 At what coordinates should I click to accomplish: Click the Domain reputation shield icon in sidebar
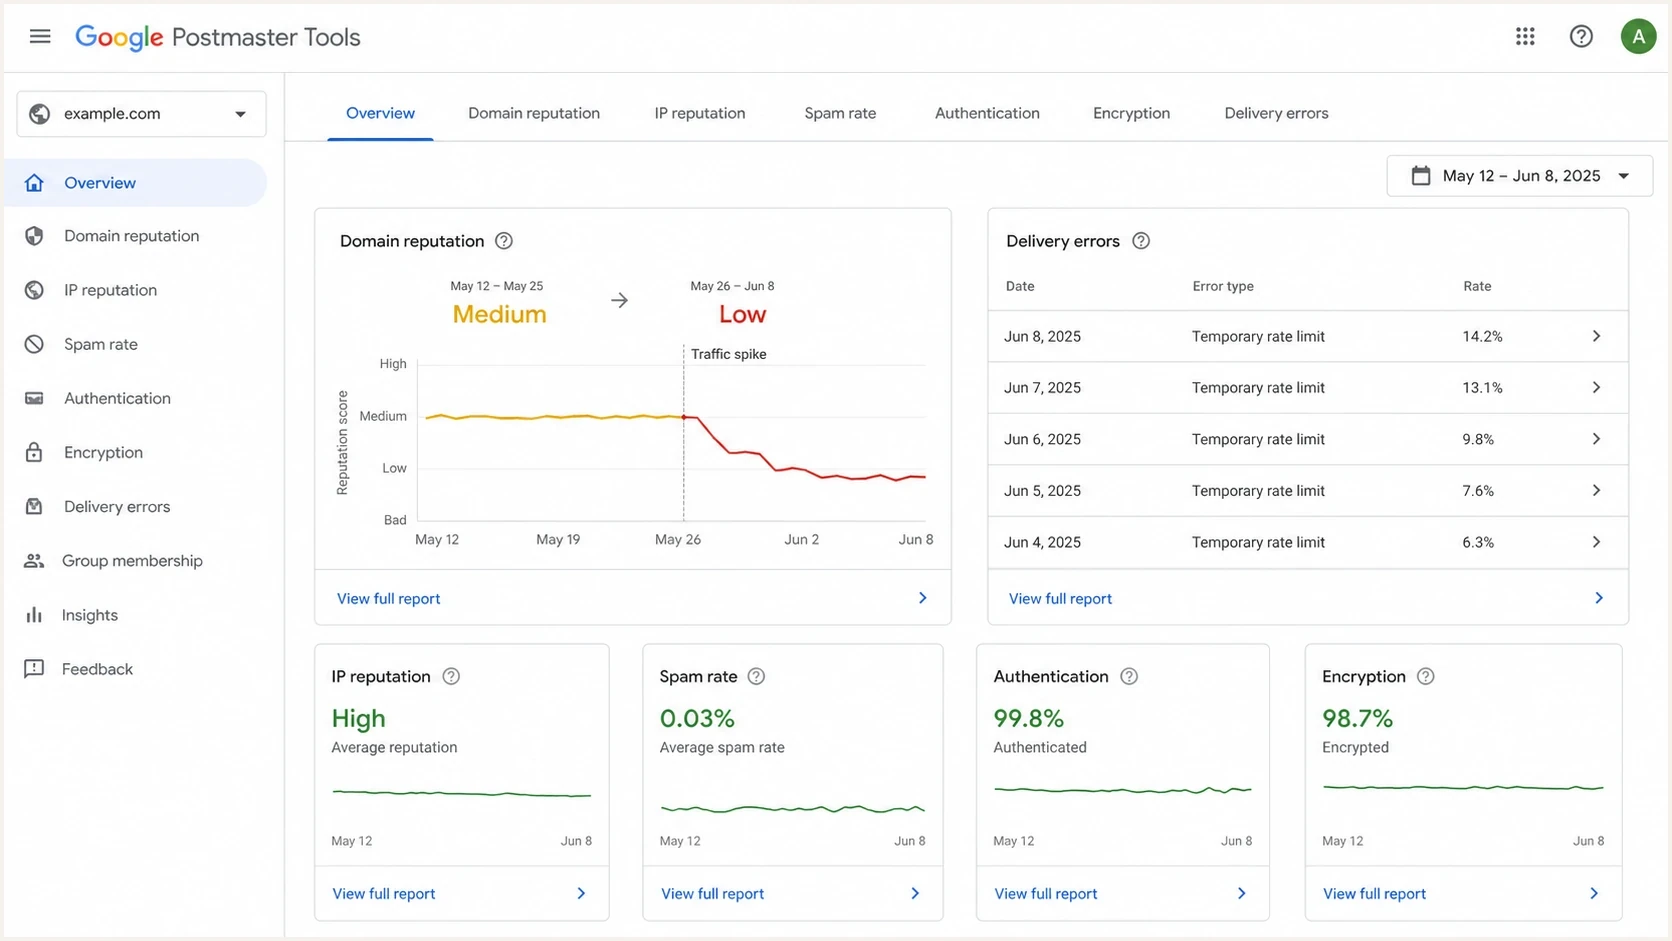click(x=34, y=236)
